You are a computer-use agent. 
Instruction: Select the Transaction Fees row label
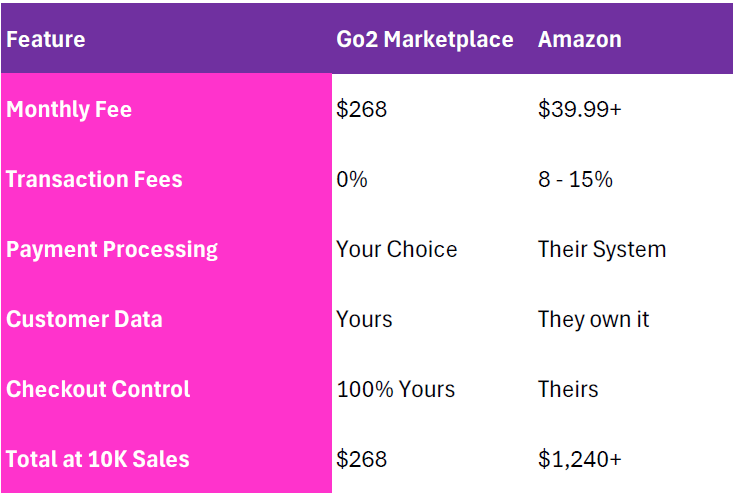pos(94,180)
